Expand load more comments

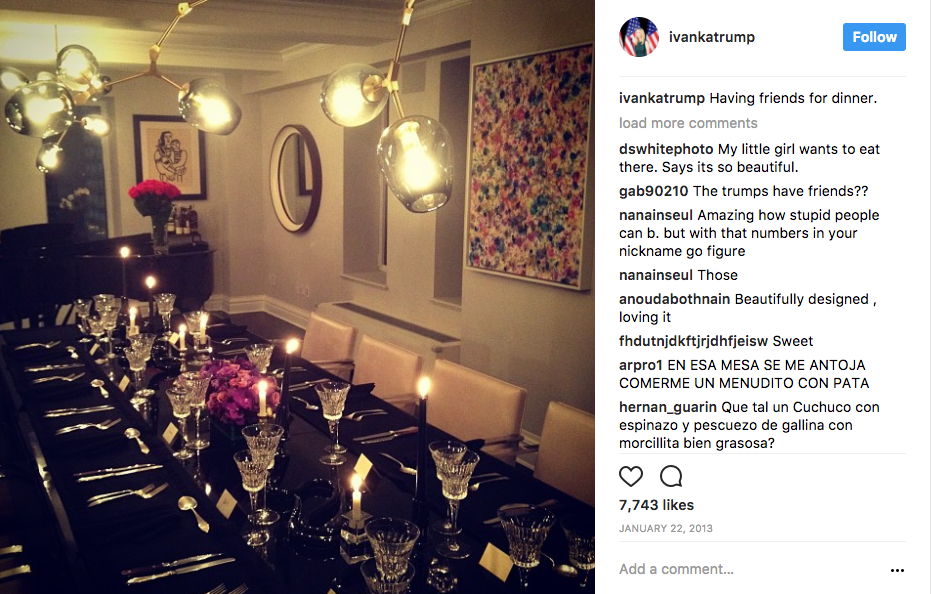tap(688, 123)
